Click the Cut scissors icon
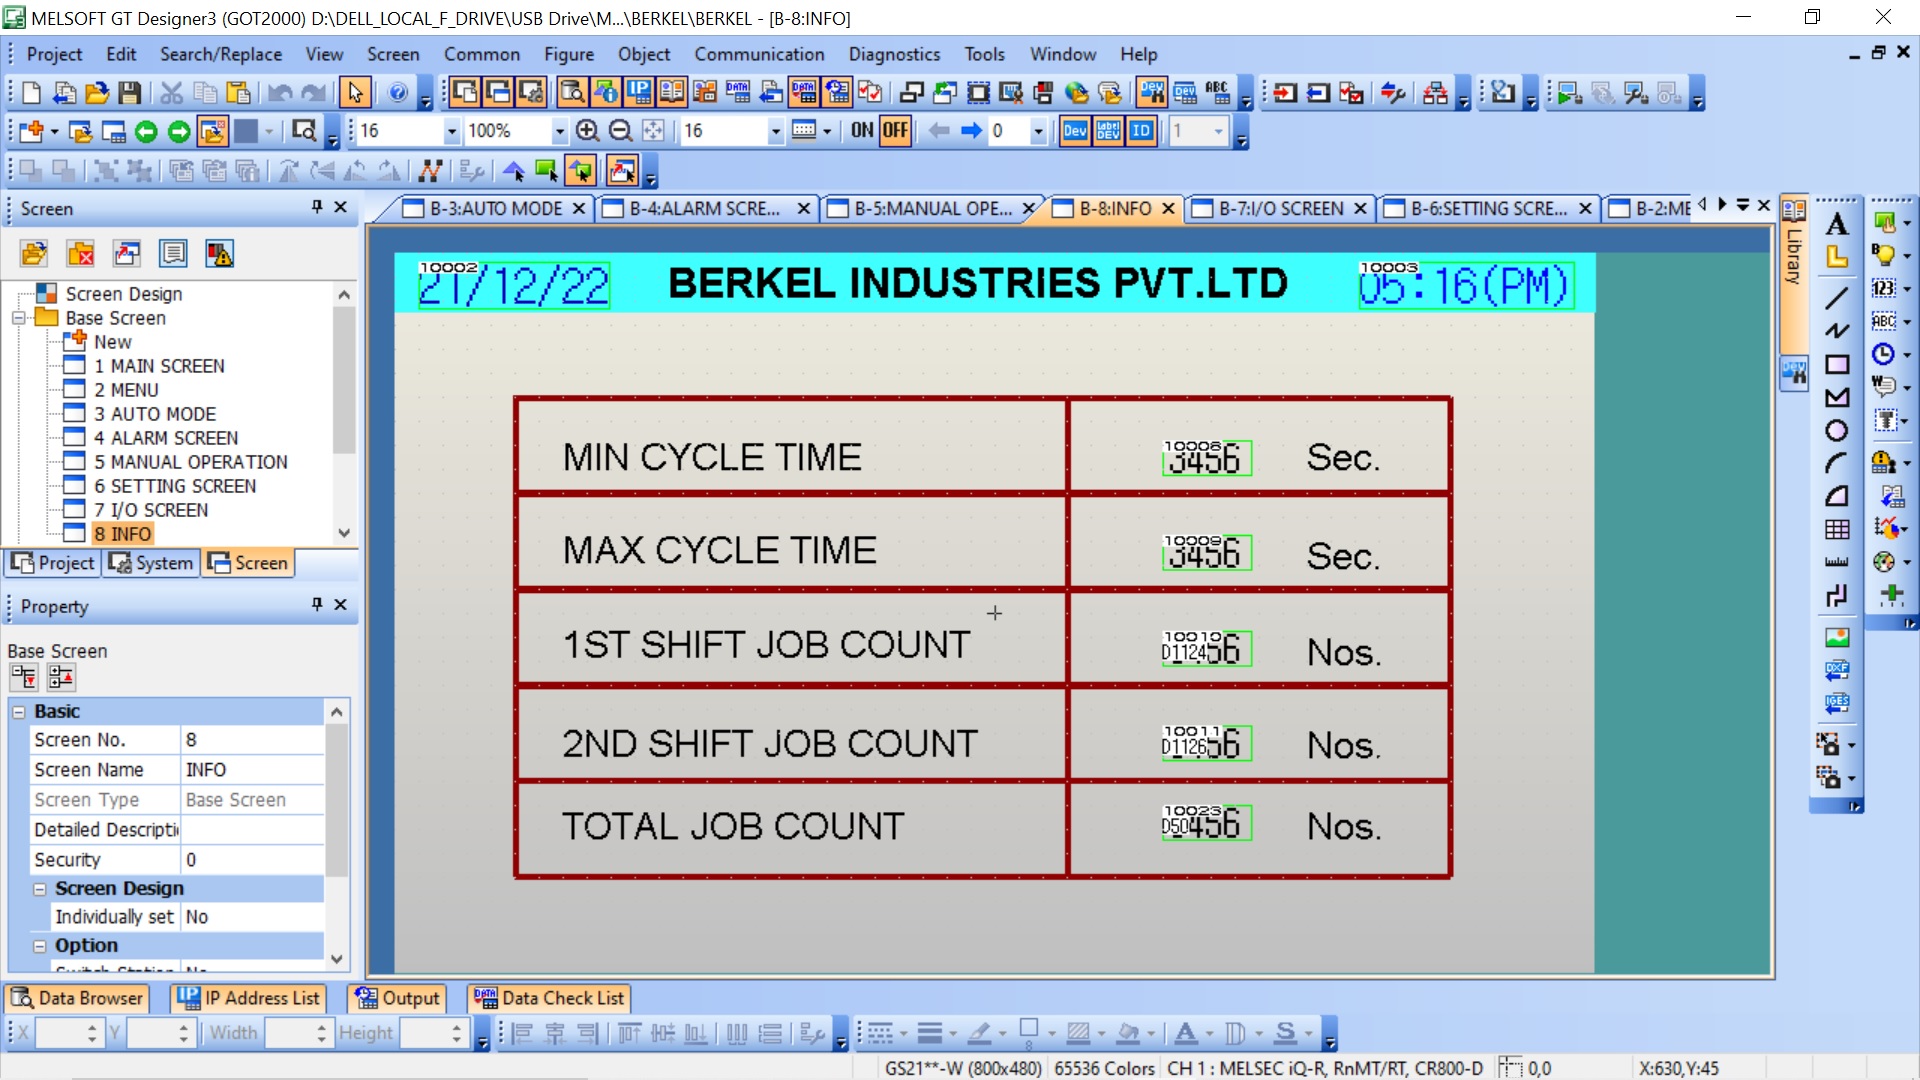Viewport: 1920px width, 1080px height. (172, 93)
